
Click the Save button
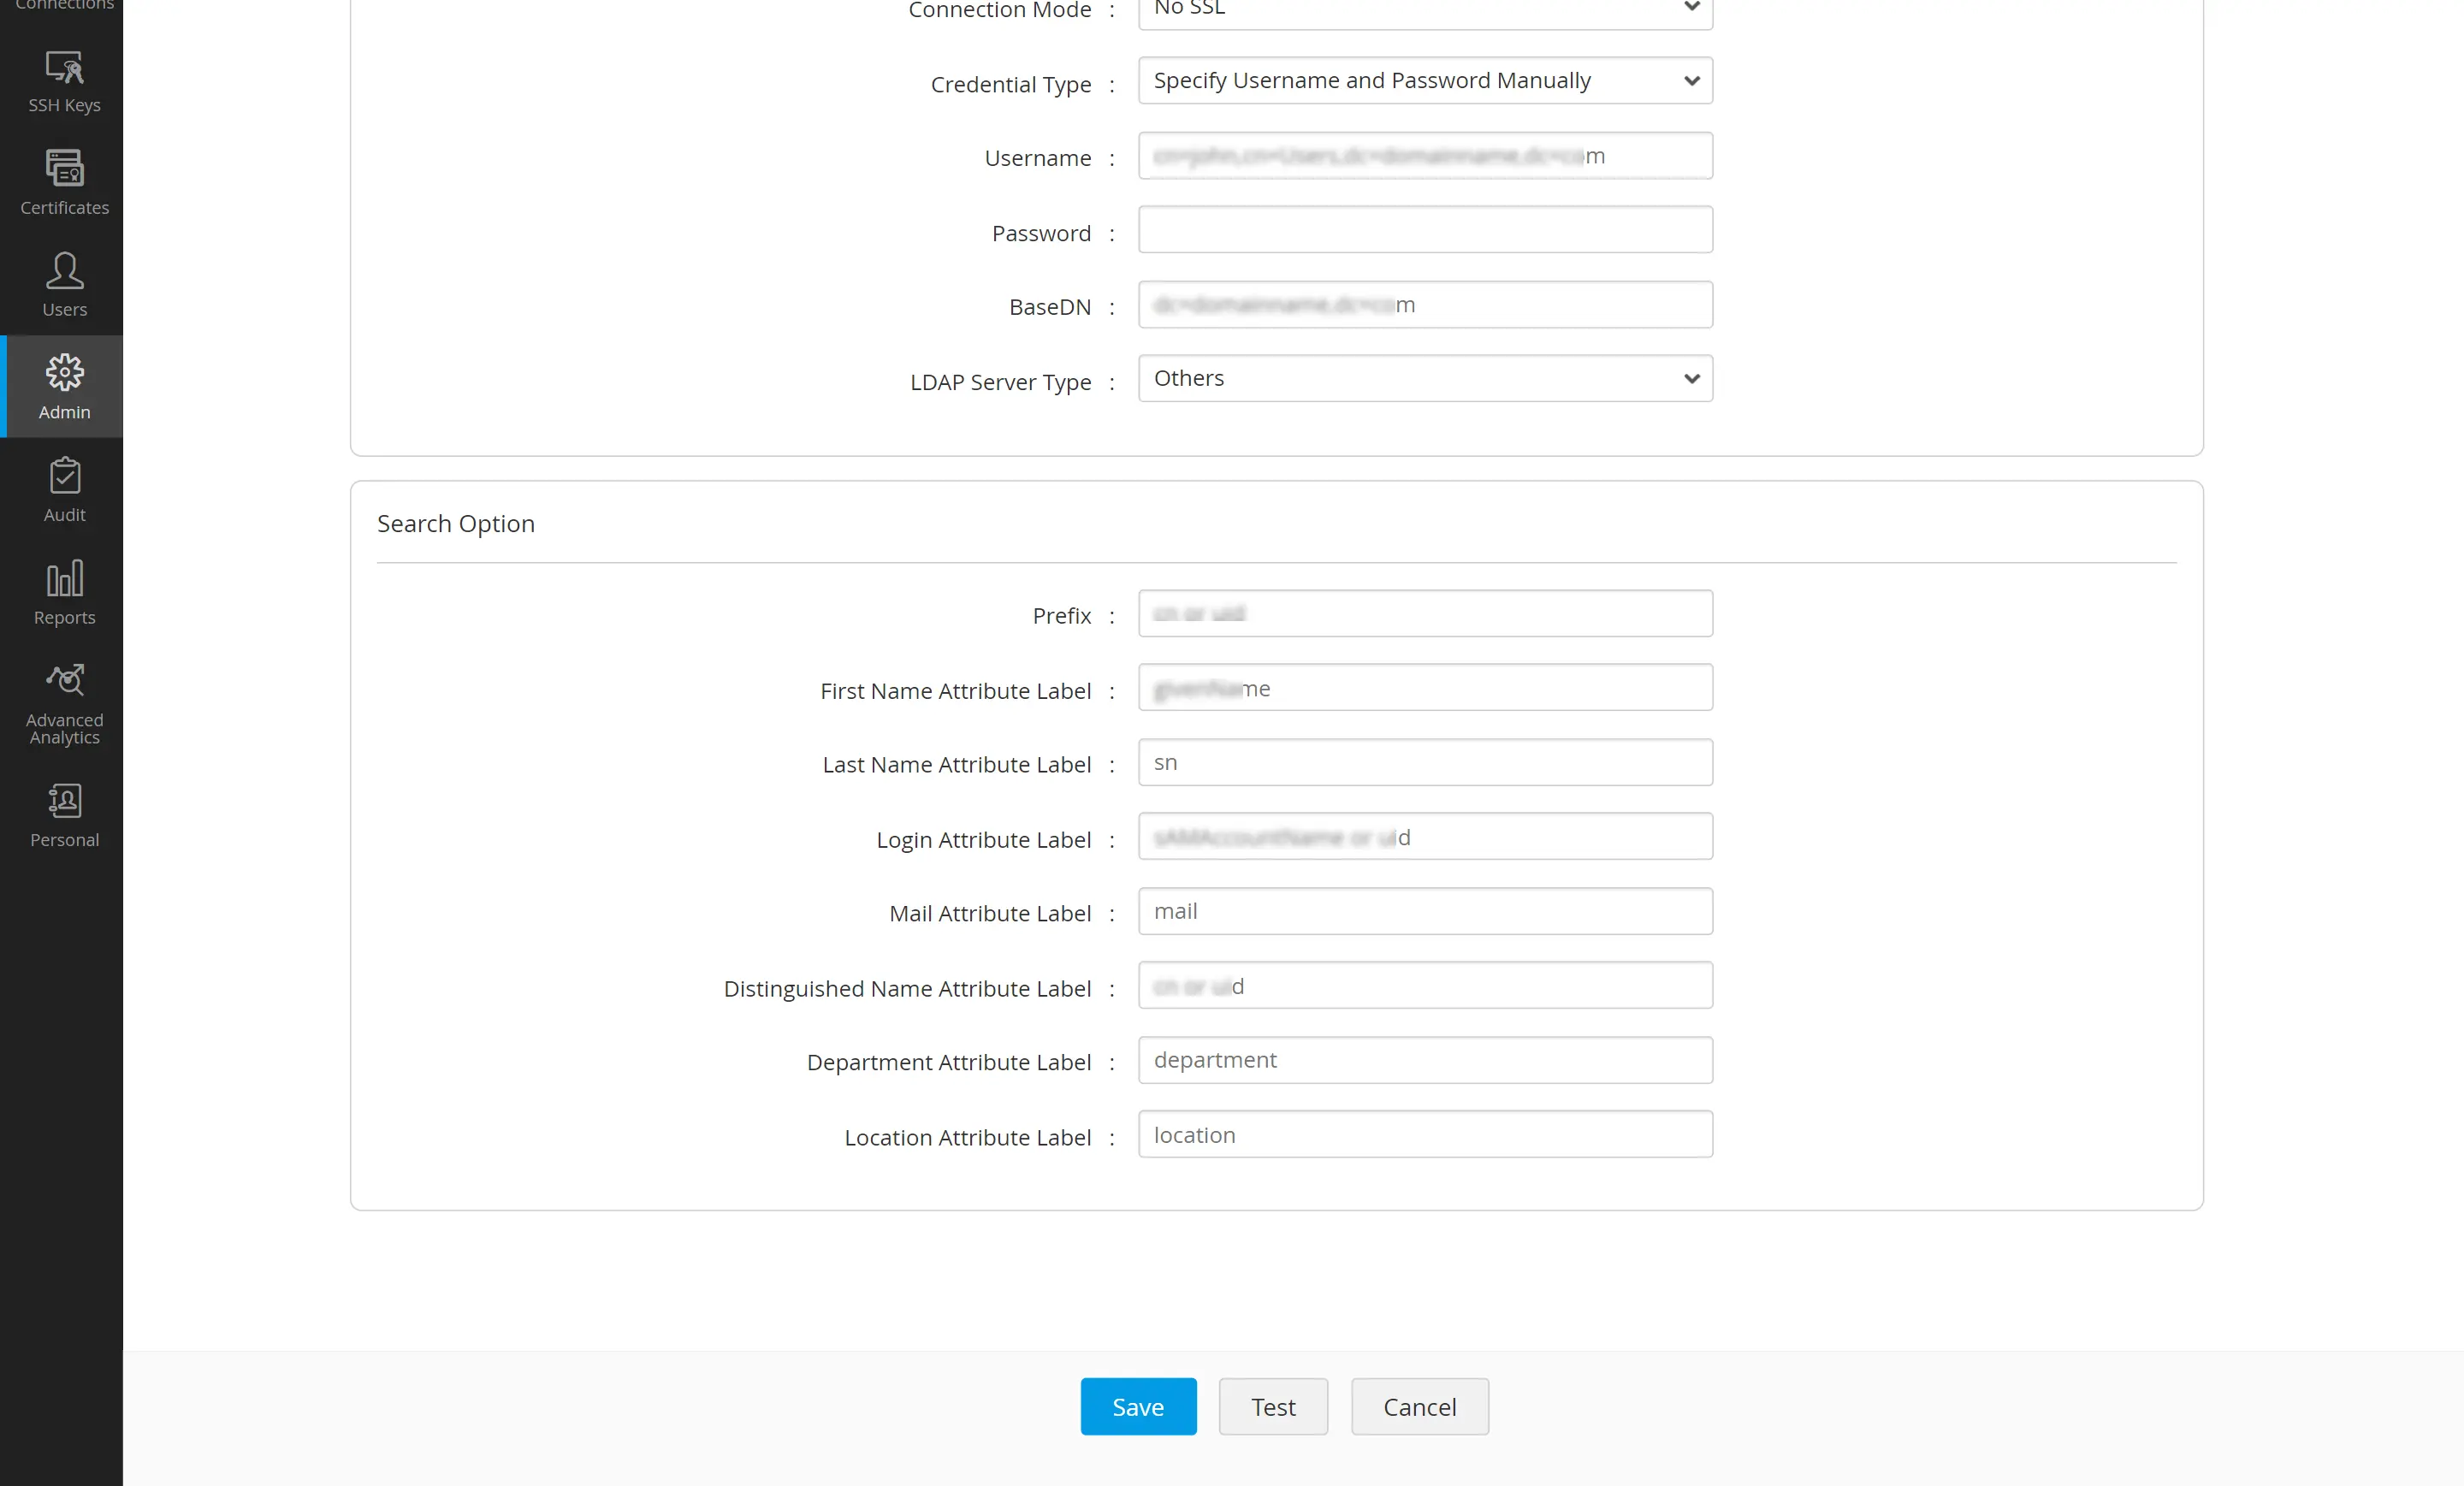tap(1137, 1406)
